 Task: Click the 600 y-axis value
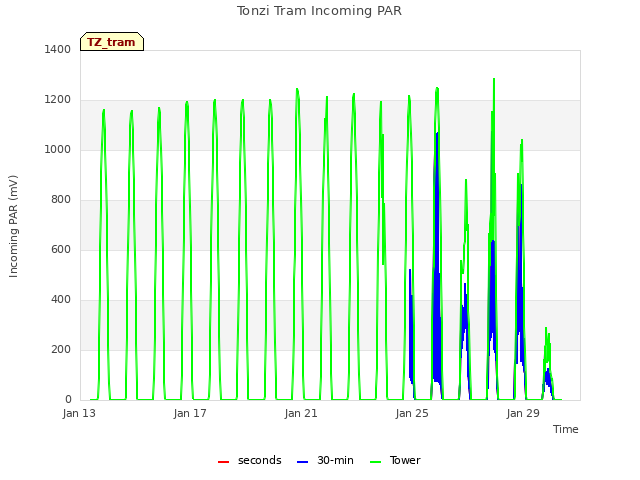[x=61, y=249]
